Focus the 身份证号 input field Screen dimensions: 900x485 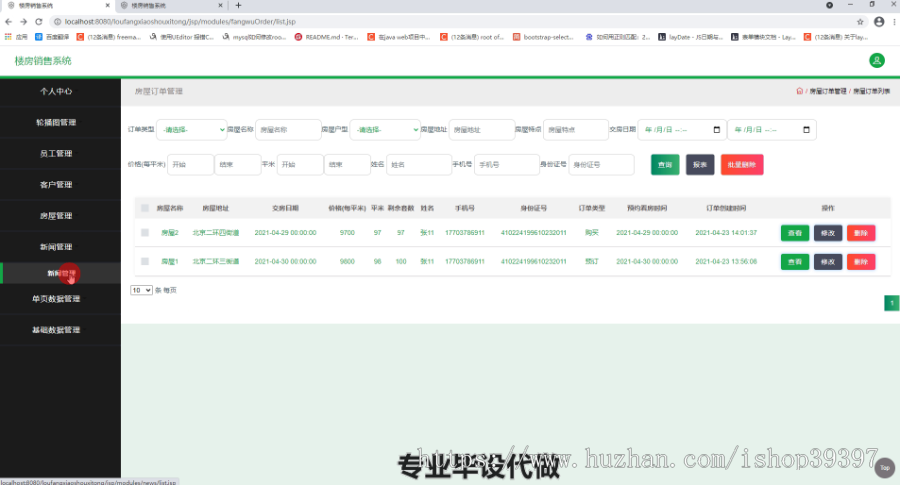[602, 165]
